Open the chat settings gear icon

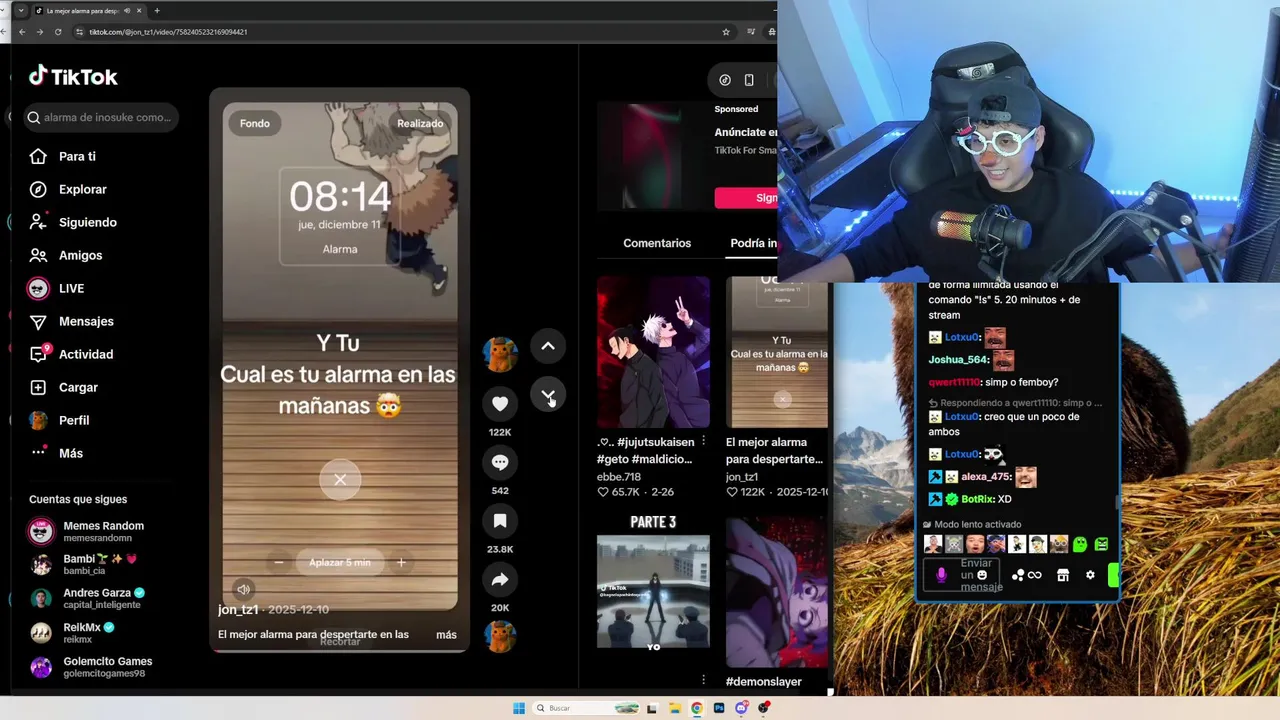1090,575
